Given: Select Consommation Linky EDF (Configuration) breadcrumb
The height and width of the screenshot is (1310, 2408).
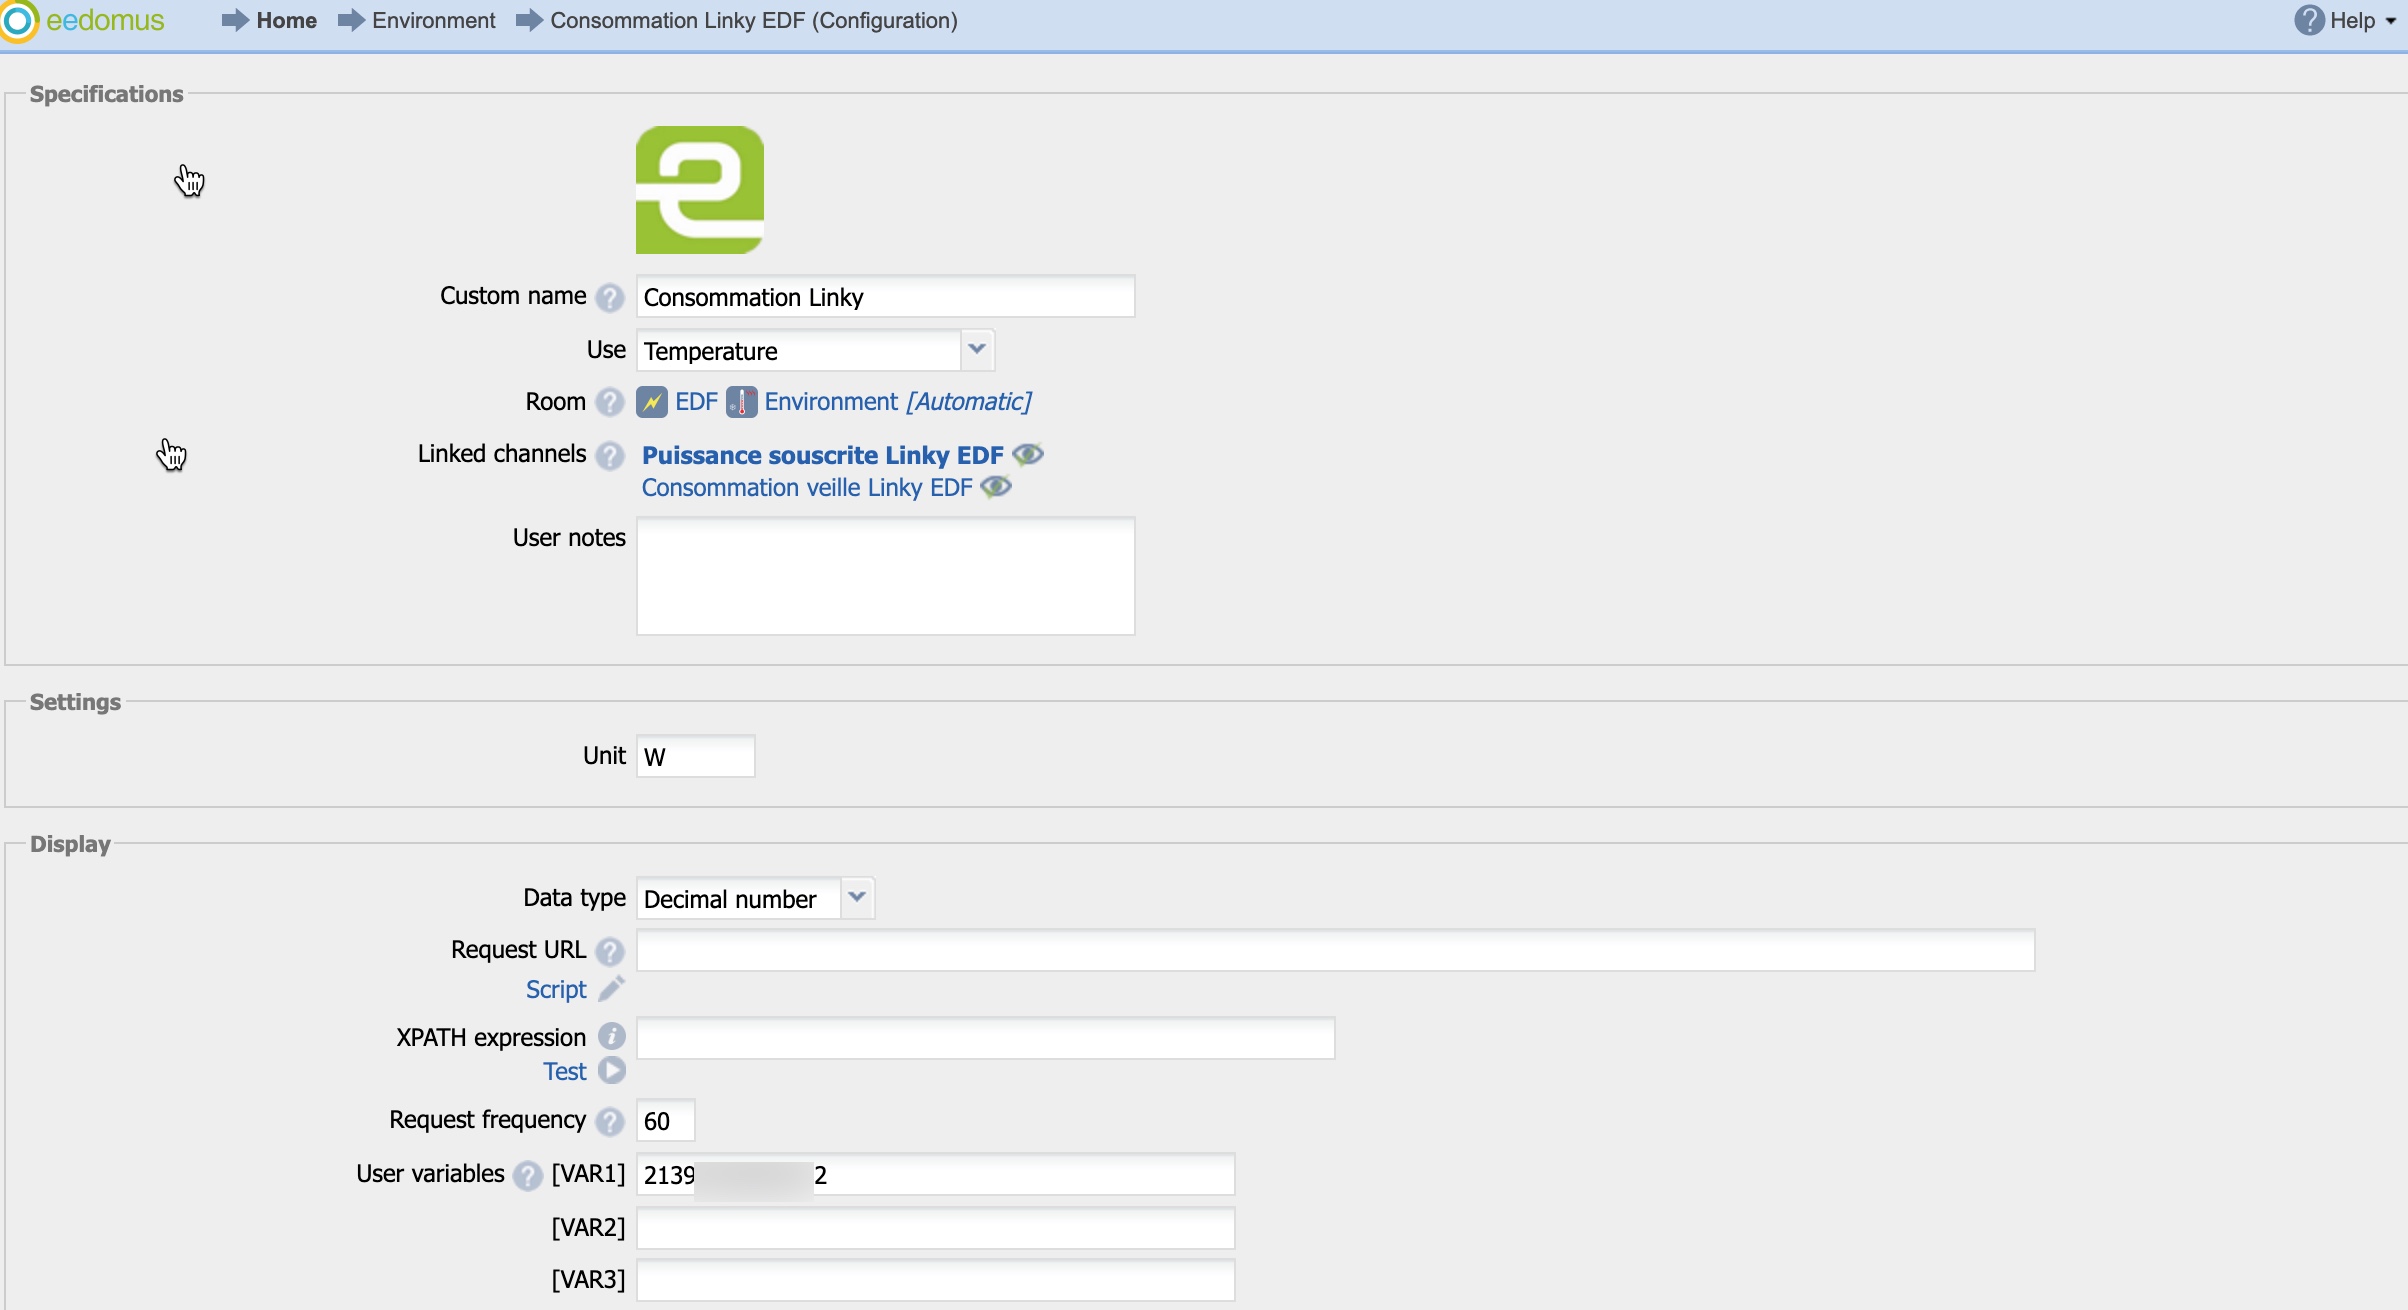Looking at the screenshot, I should 754,21.
